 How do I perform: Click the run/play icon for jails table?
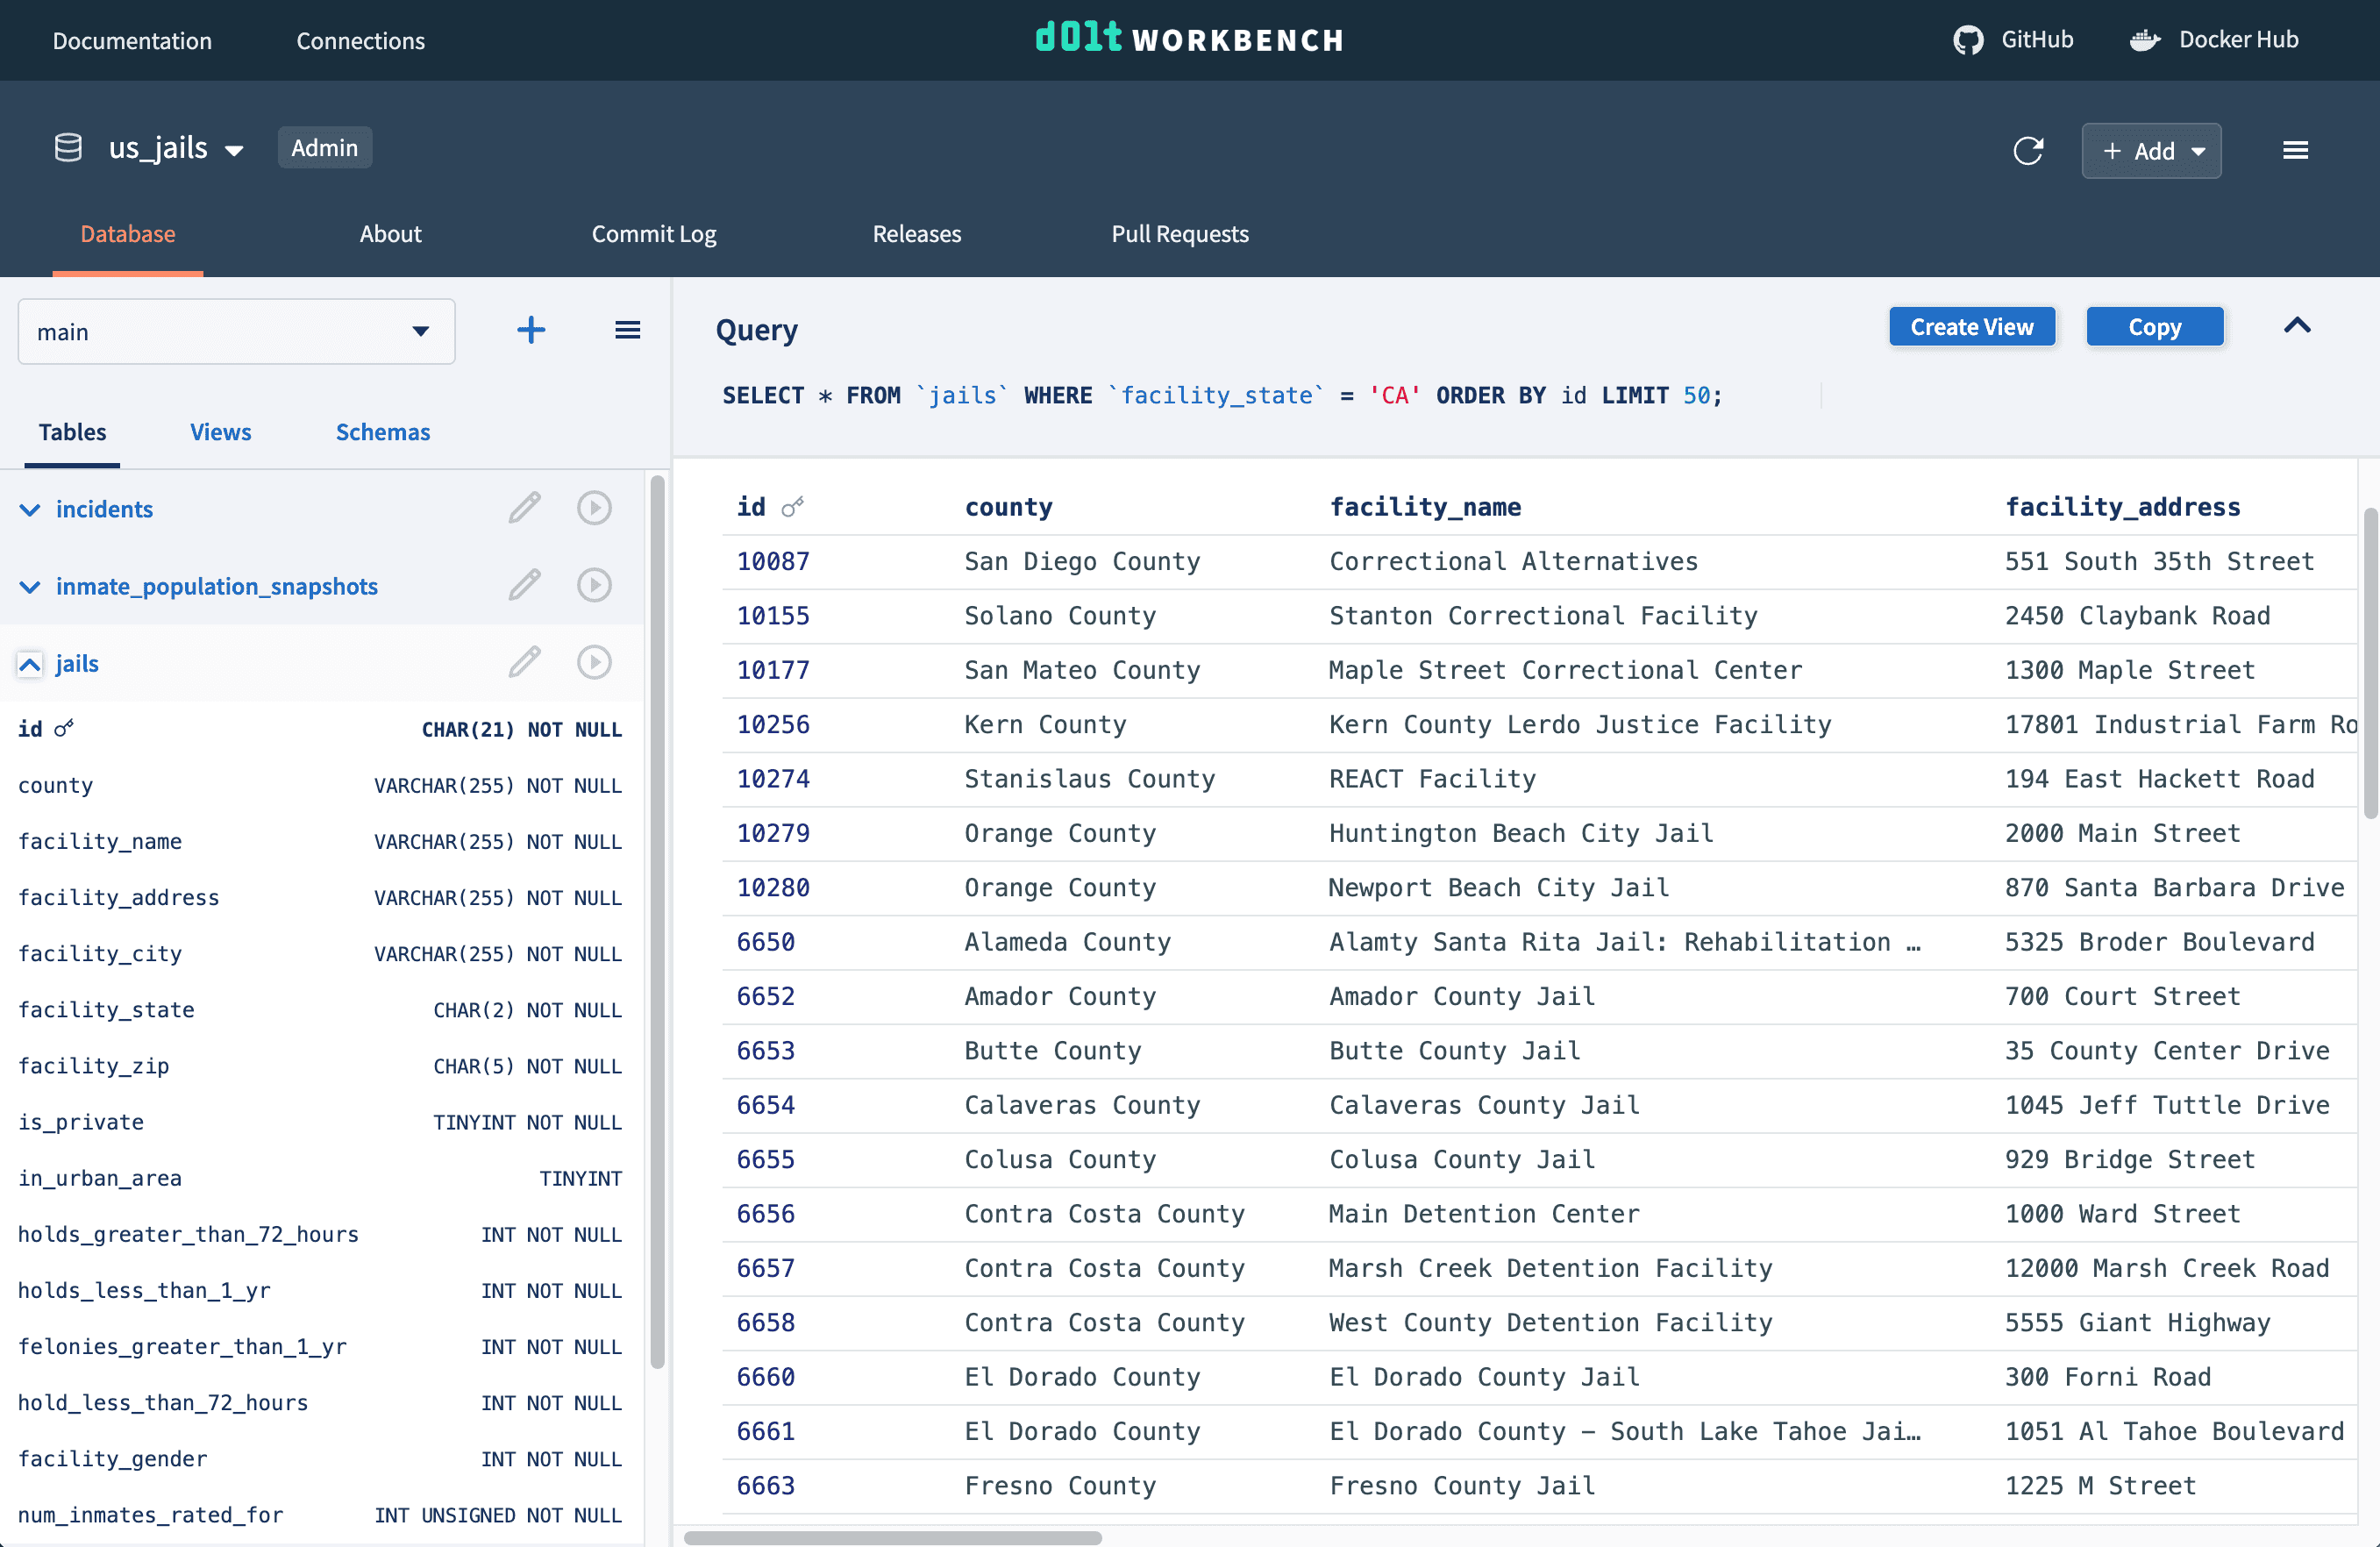595,660
